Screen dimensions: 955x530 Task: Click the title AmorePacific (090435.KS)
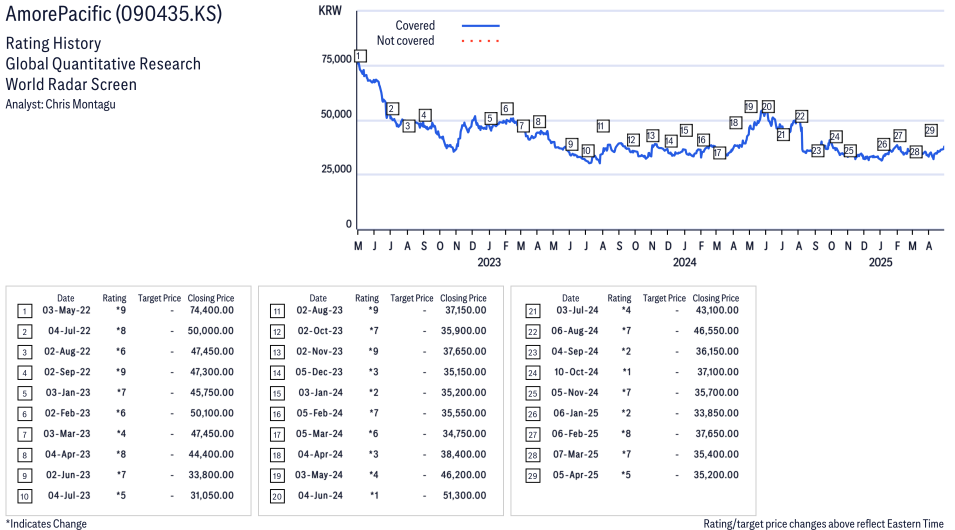coord(114,14)
